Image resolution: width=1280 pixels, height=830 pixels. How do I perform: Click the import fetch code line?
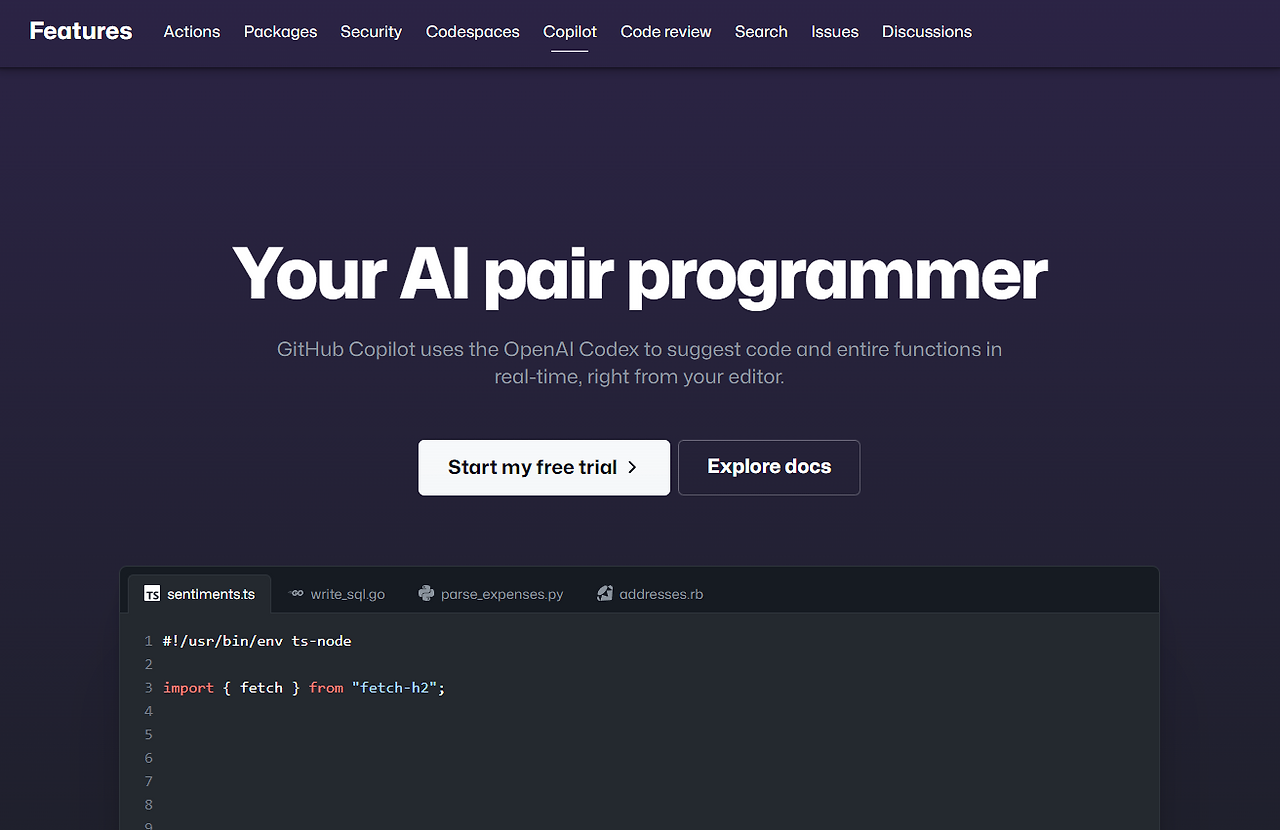click(304, 688)
